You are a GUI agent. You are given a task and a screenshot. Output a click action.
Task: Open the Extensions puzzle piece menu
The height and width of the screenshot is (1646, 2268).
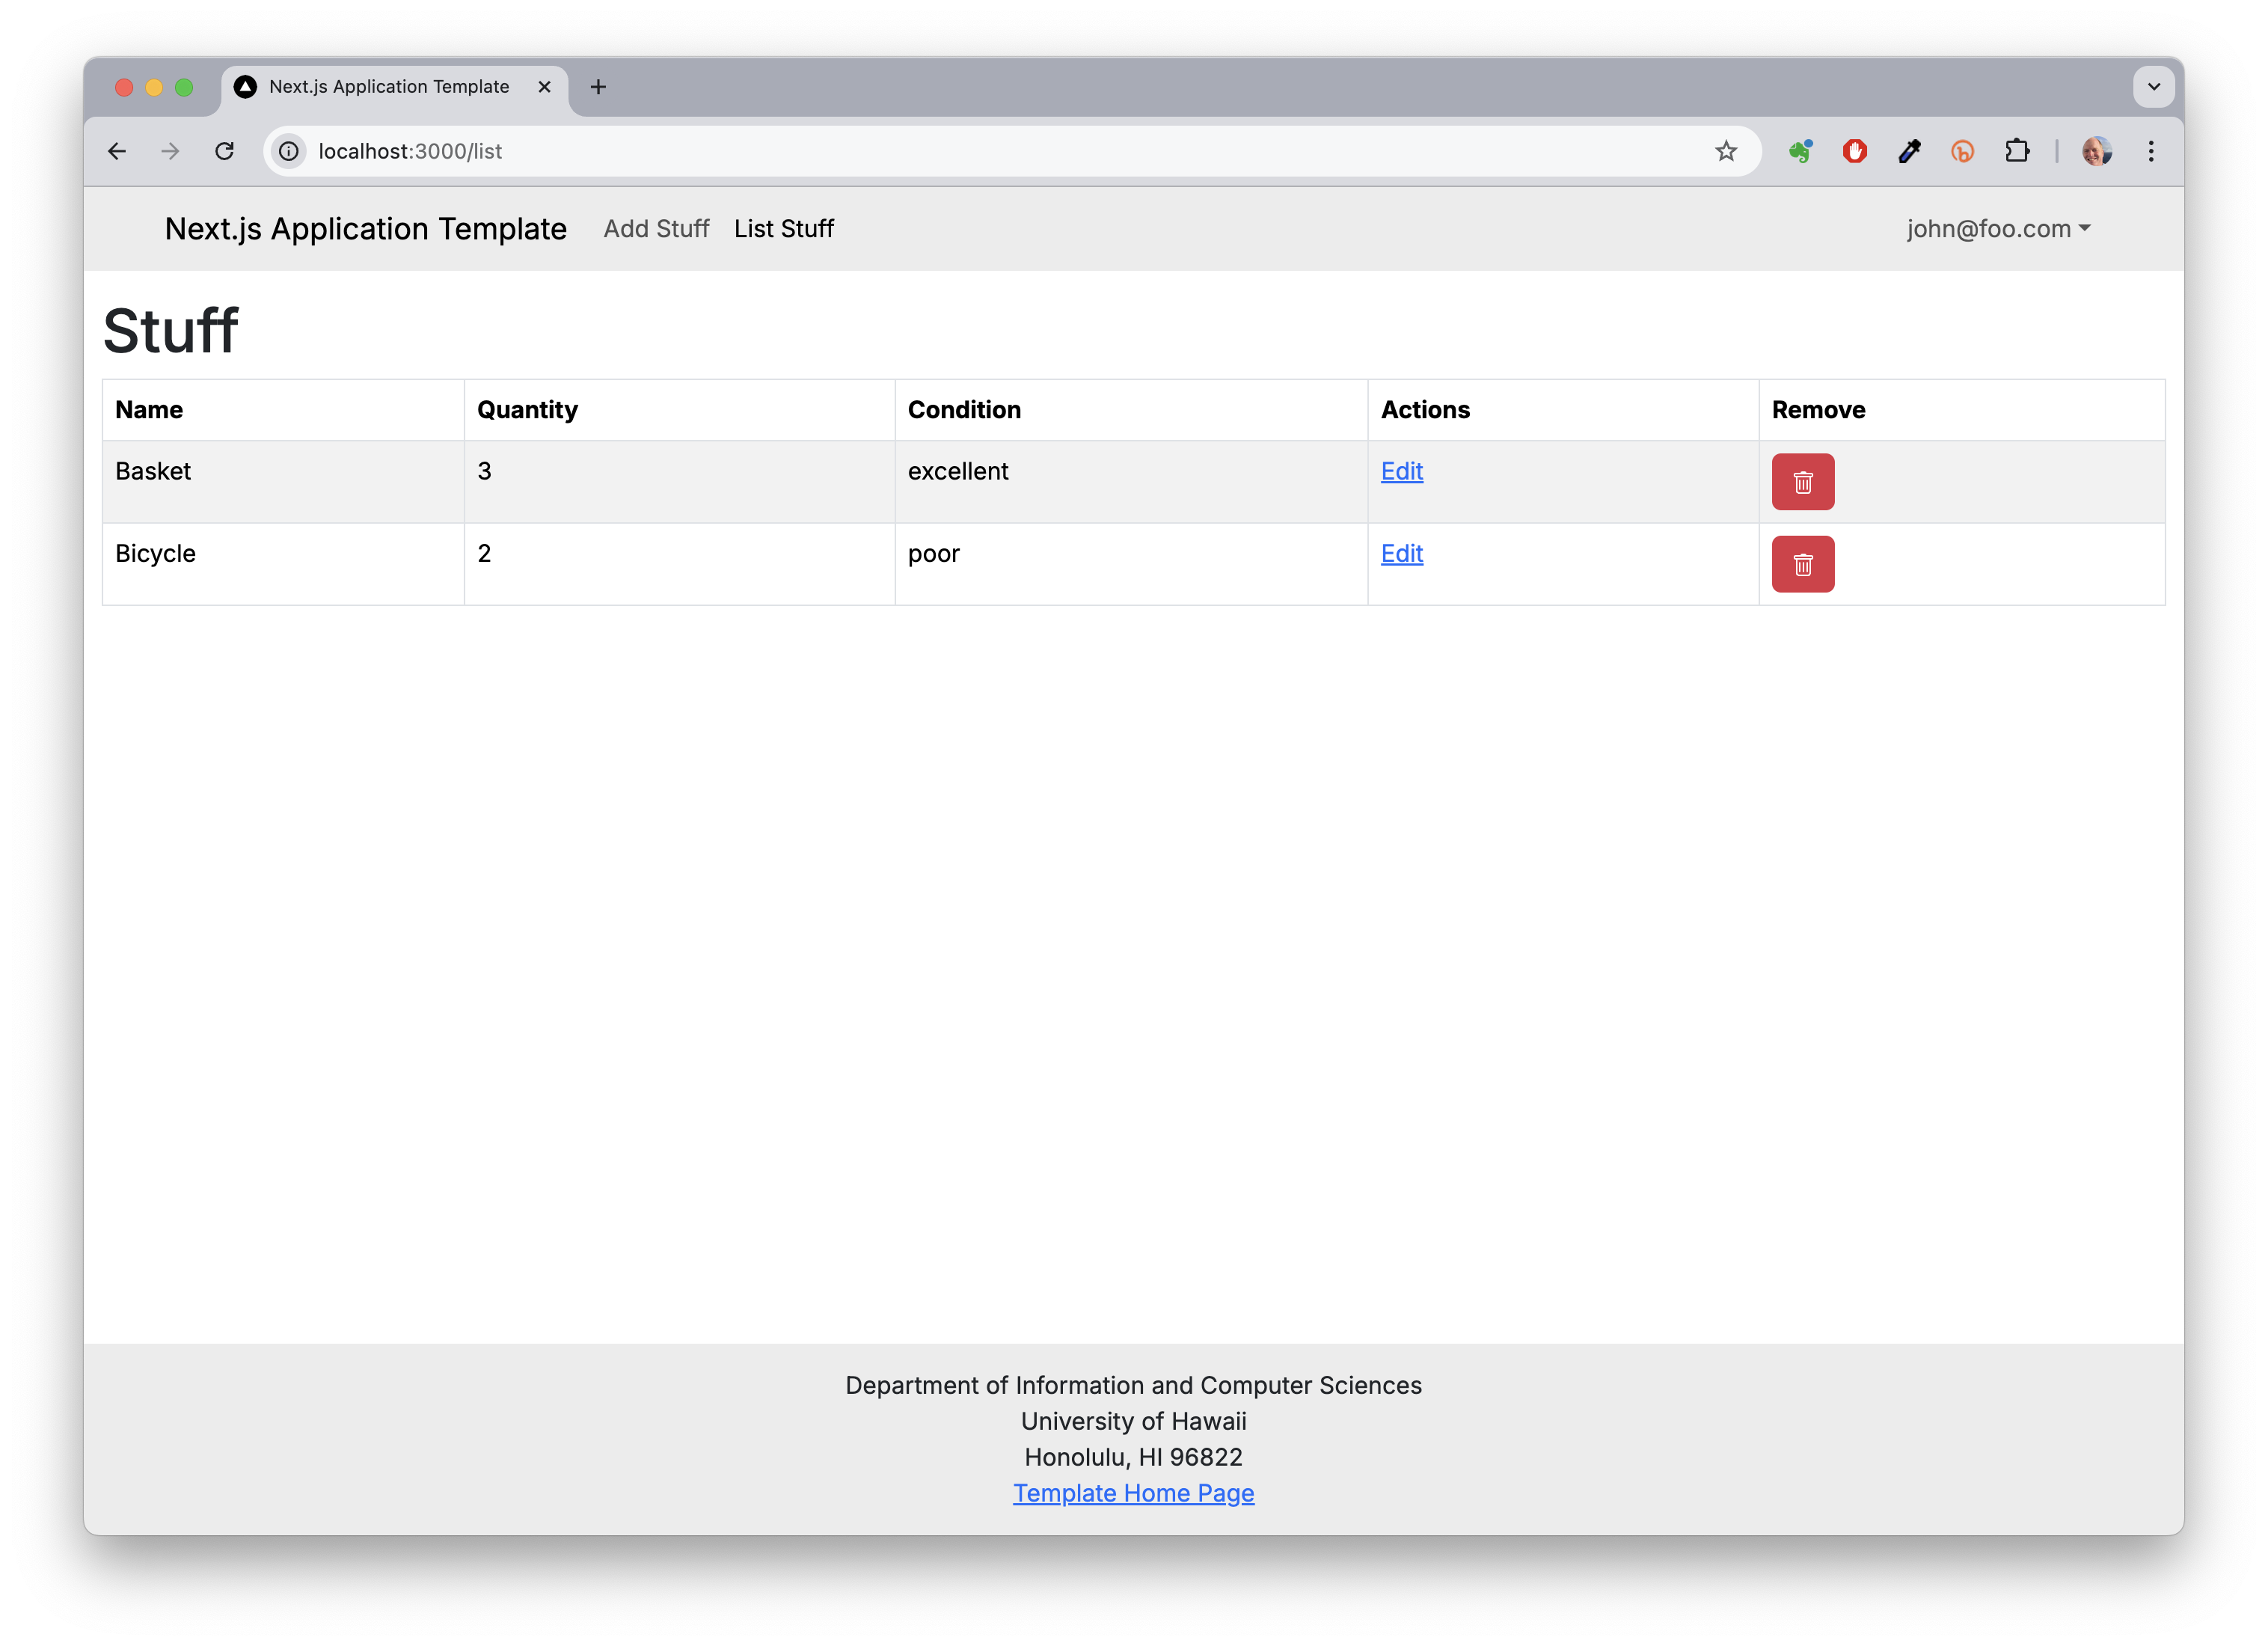pos(2017,151)
